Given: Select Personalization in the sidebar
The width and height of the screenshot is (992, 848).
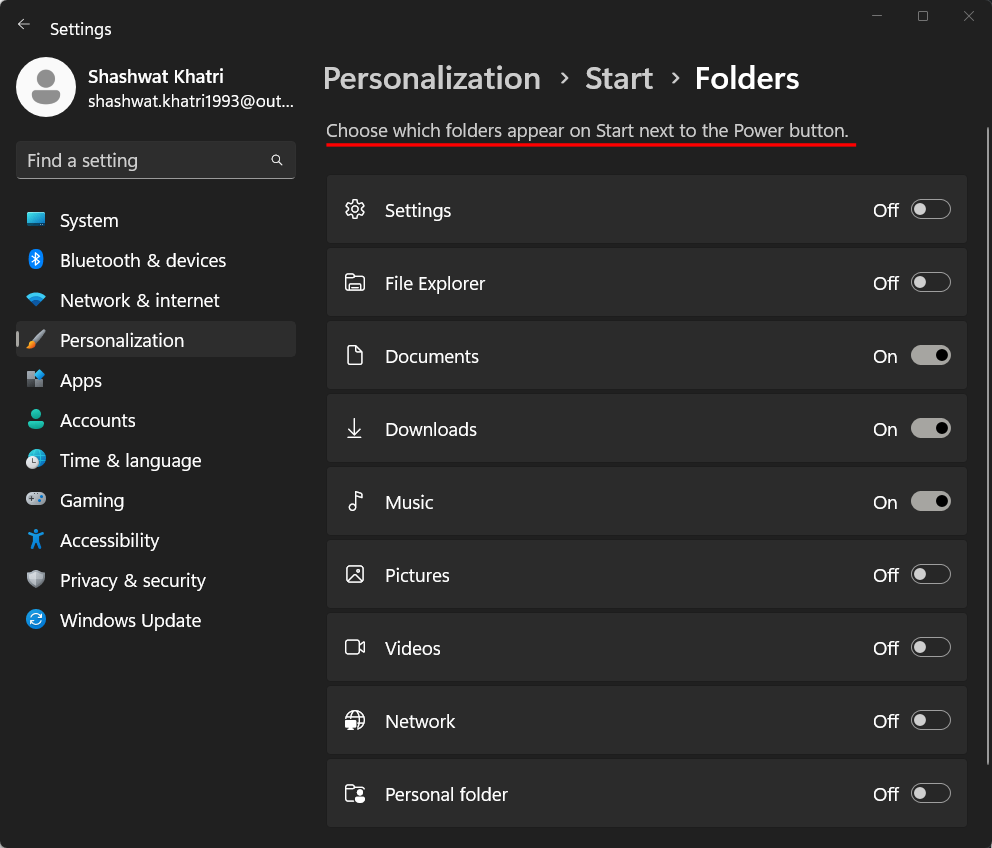Looking at the screenshot, I should pos(123,339).
